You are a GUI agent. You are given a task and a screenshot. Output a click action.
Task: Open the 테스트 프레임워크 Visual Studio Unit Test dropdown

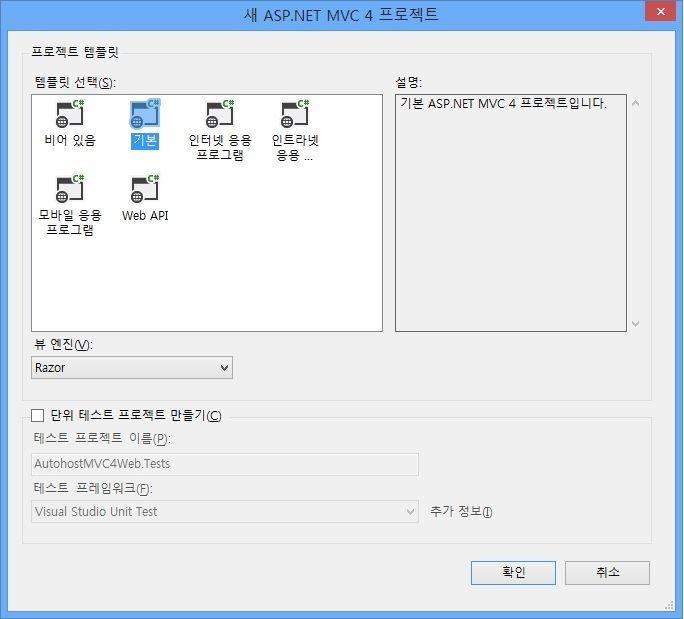tap(225, 511)
